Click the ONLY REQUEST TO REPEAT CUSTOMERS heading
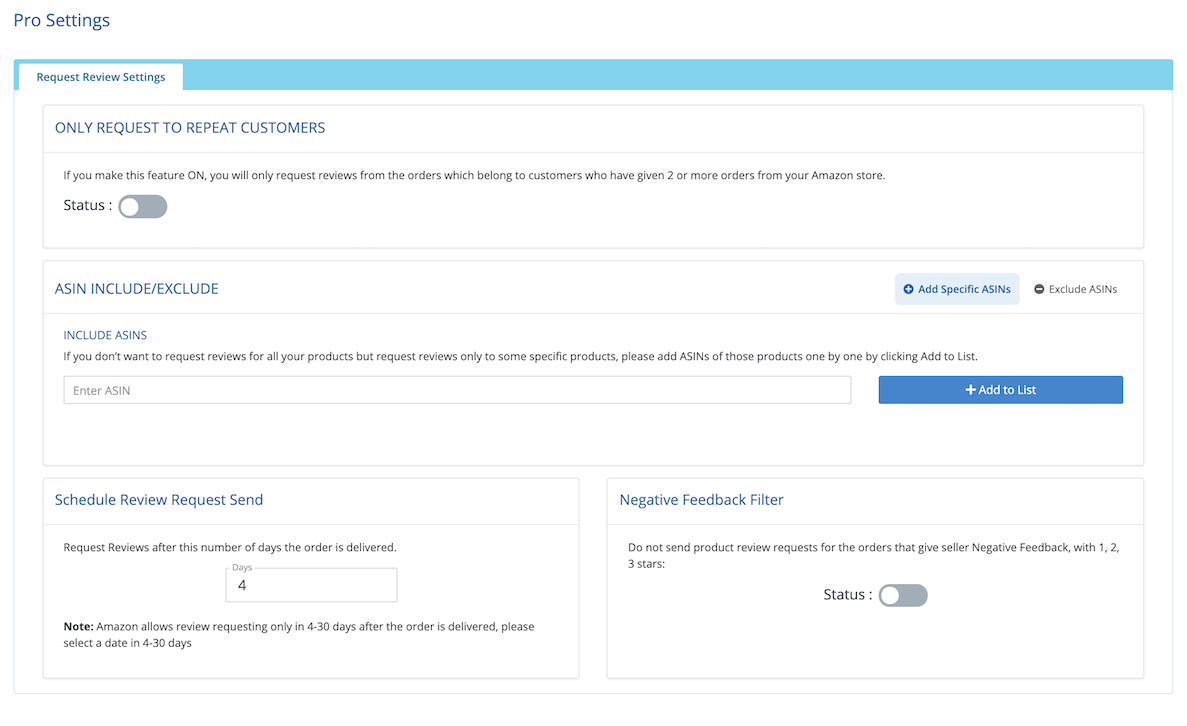 click(190, 128)
